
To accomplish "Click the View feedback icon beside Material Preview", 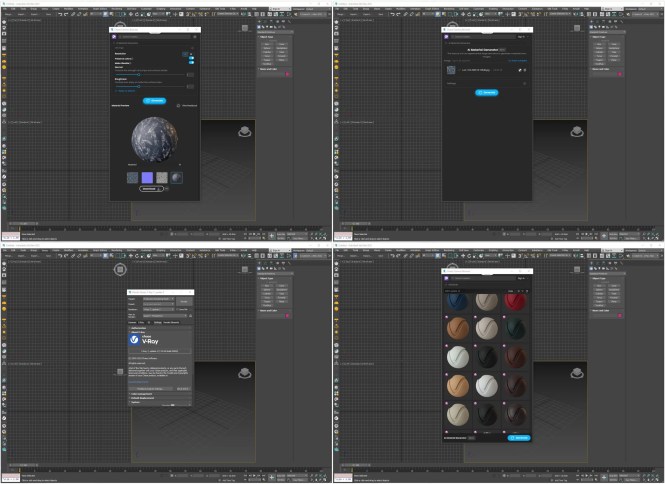I will tap(179, 106).
